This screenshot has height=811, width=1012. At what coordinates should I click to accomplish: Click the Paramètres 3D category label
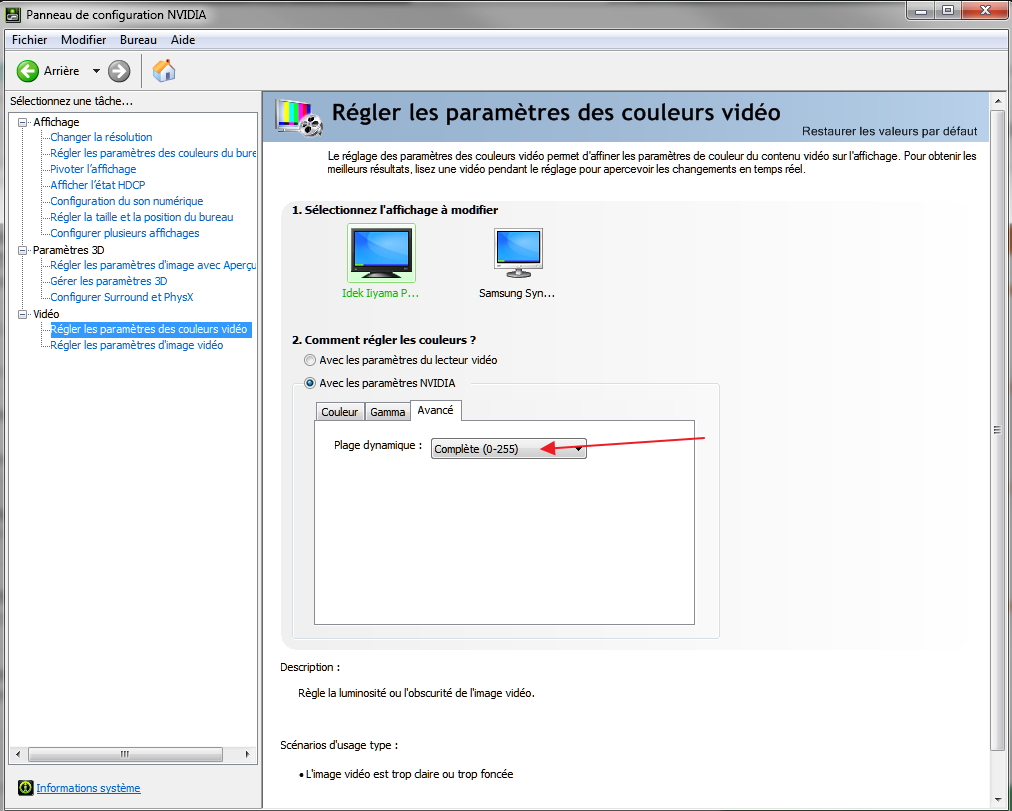(x=68, y=250)
